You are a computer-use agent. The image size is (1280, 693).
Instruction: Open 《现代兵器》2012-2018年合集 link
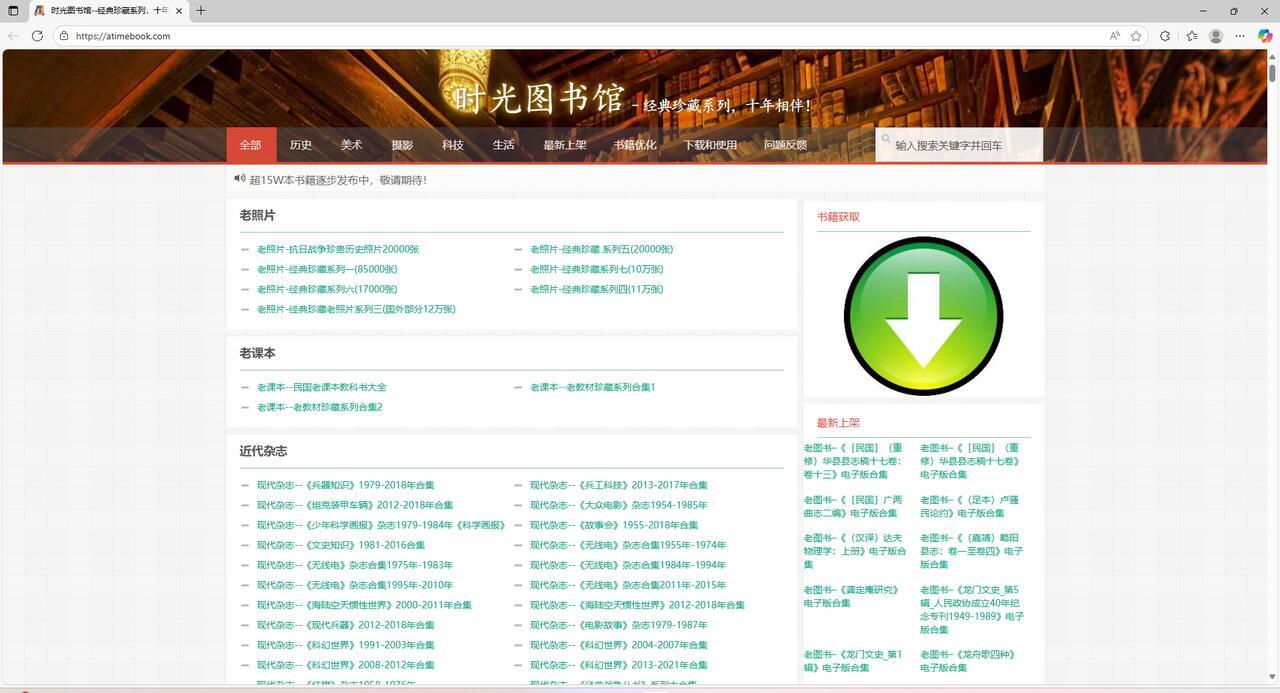(x=346, y=625)
